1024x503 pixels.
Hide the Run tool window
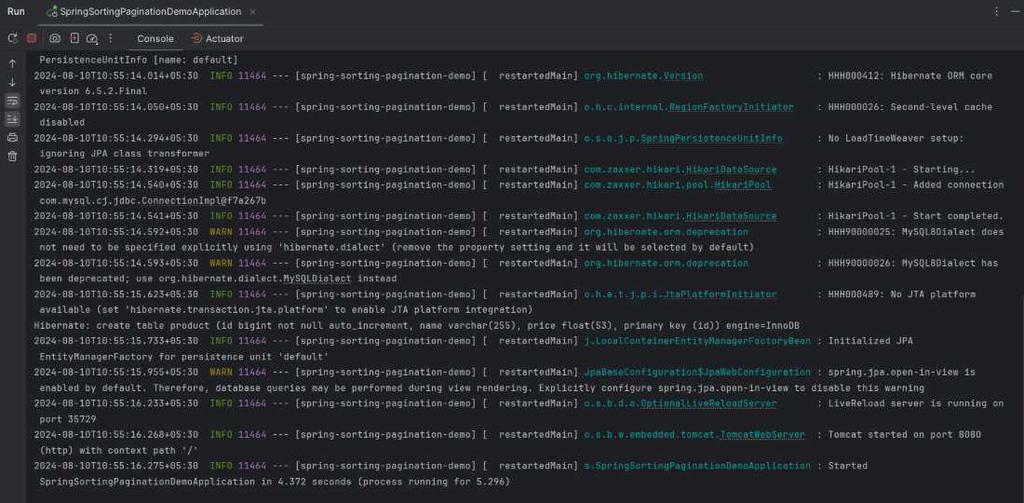pyautogui.click(x=1014, y=12)
